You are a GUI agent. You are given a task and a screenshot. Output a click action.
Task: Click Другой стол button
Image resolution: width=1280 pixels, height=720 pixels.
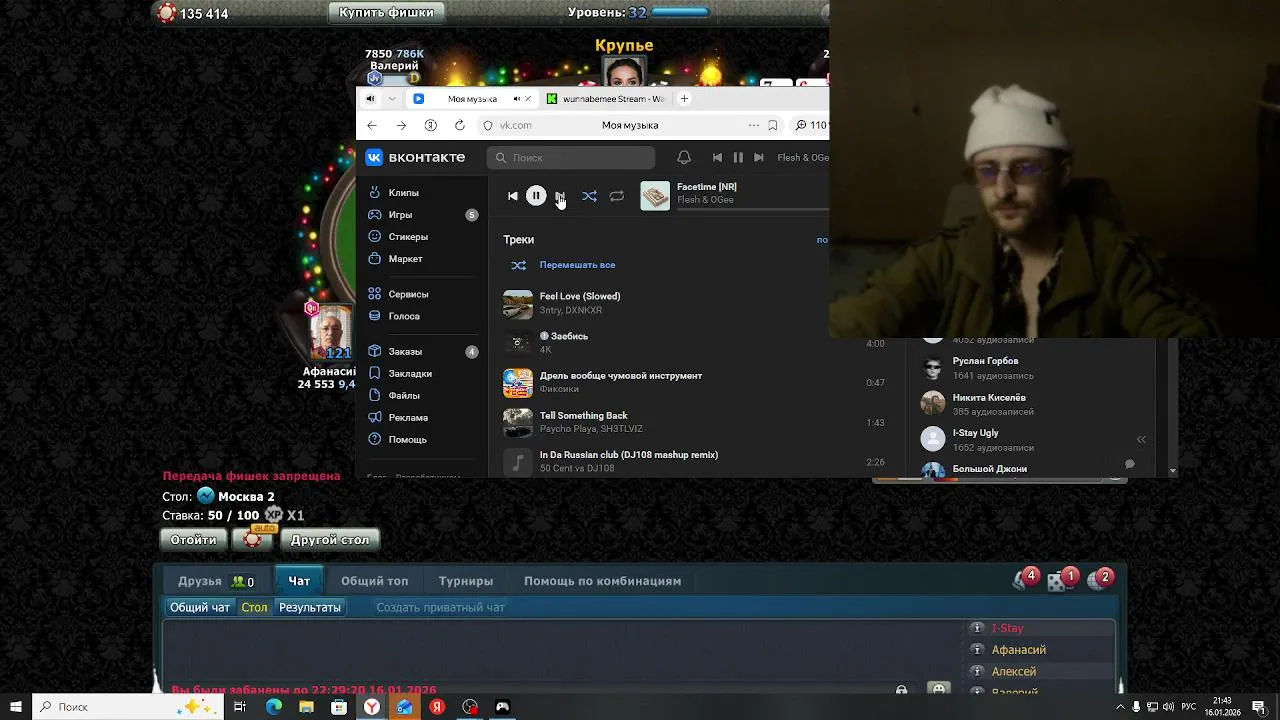click(x=330, y=540)
